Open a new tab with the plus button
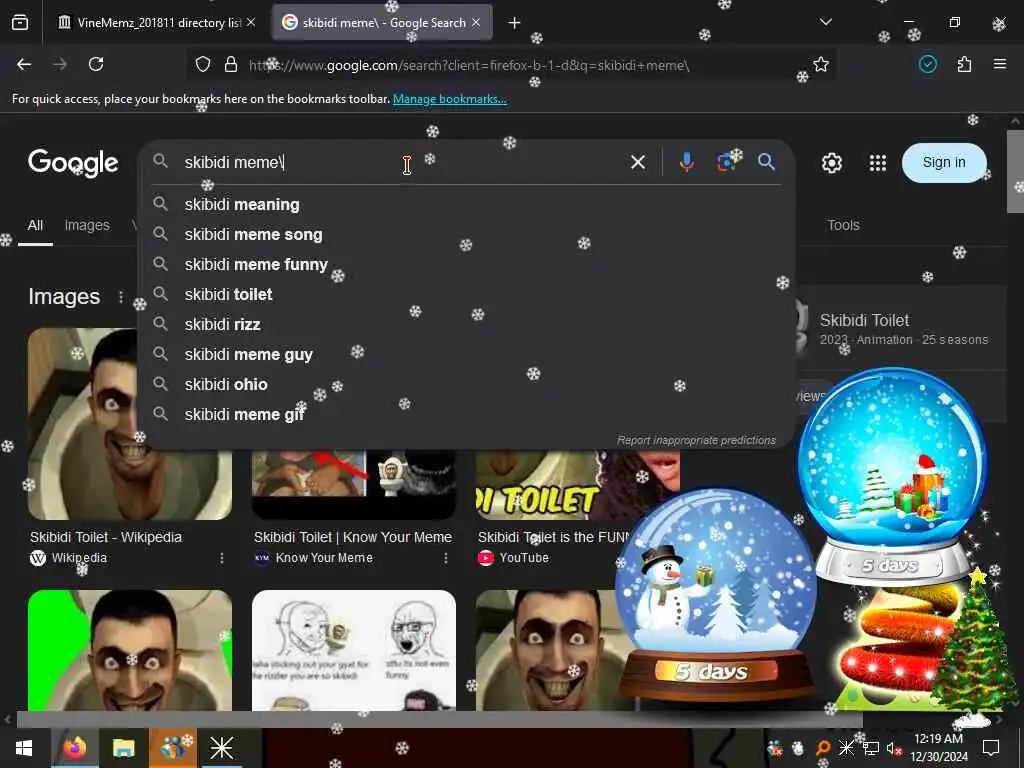This screenshot has width=1024, height=768. click(514, 23)
